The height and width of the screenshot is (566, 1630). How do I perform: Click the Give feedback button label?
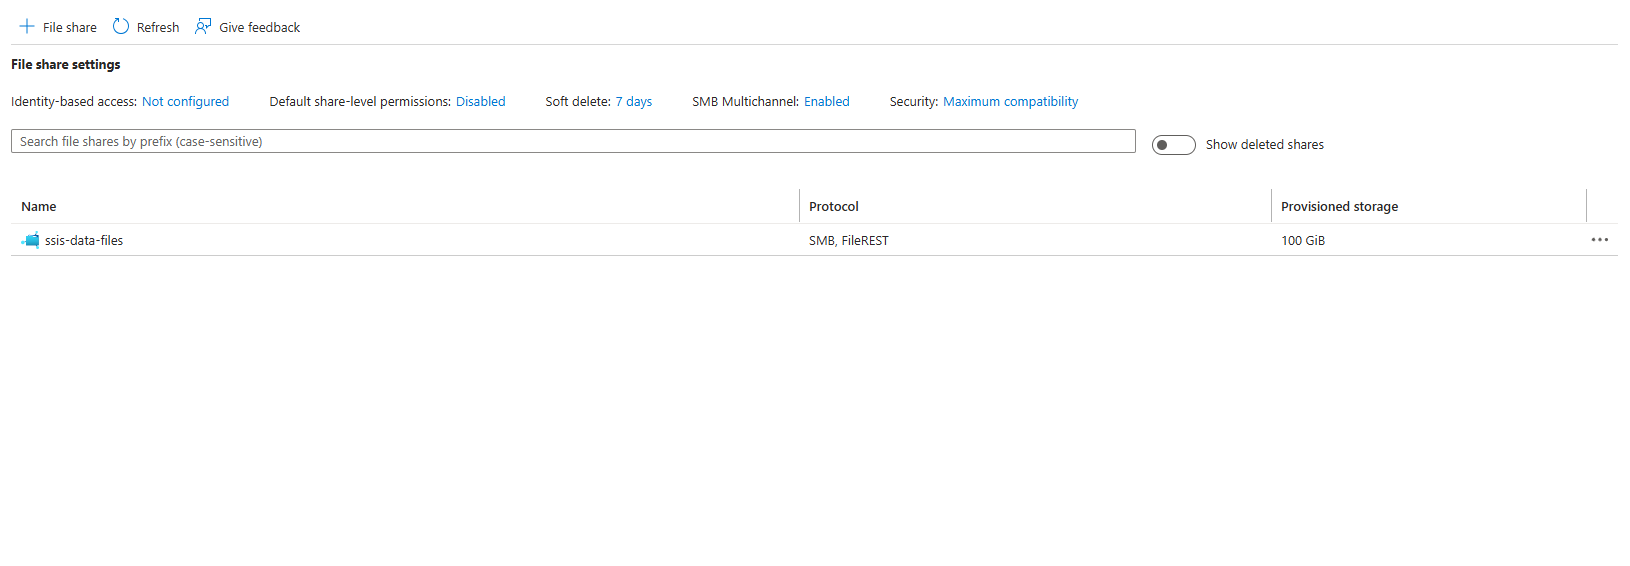260,28
